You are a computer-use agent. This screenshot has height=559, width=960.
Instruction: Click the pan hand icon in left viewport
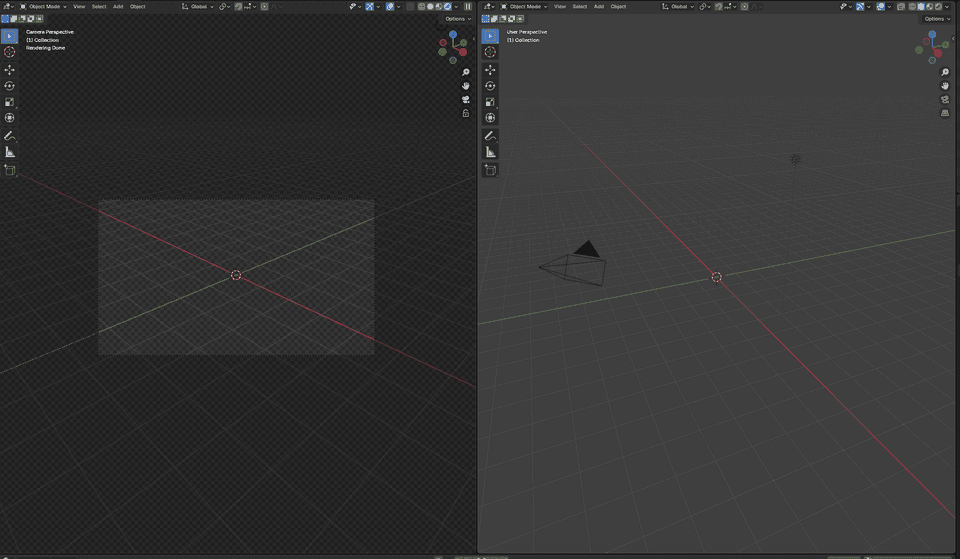pyautogui.click(x=465, y=86)
